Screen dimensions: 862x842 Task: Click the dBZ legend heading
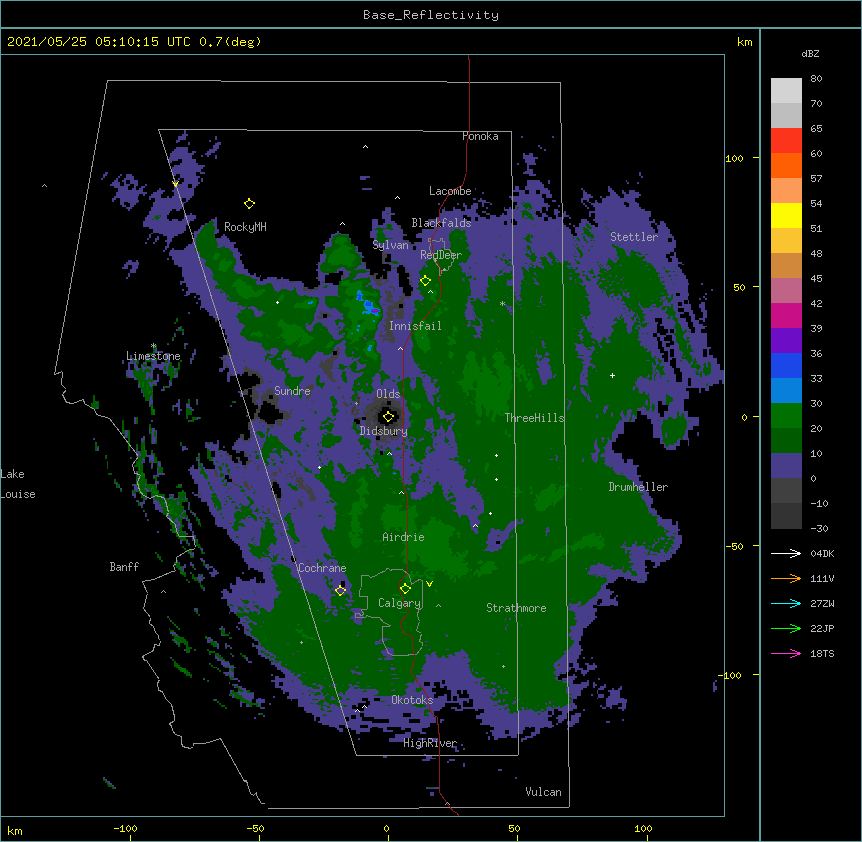tap(810, 53)
